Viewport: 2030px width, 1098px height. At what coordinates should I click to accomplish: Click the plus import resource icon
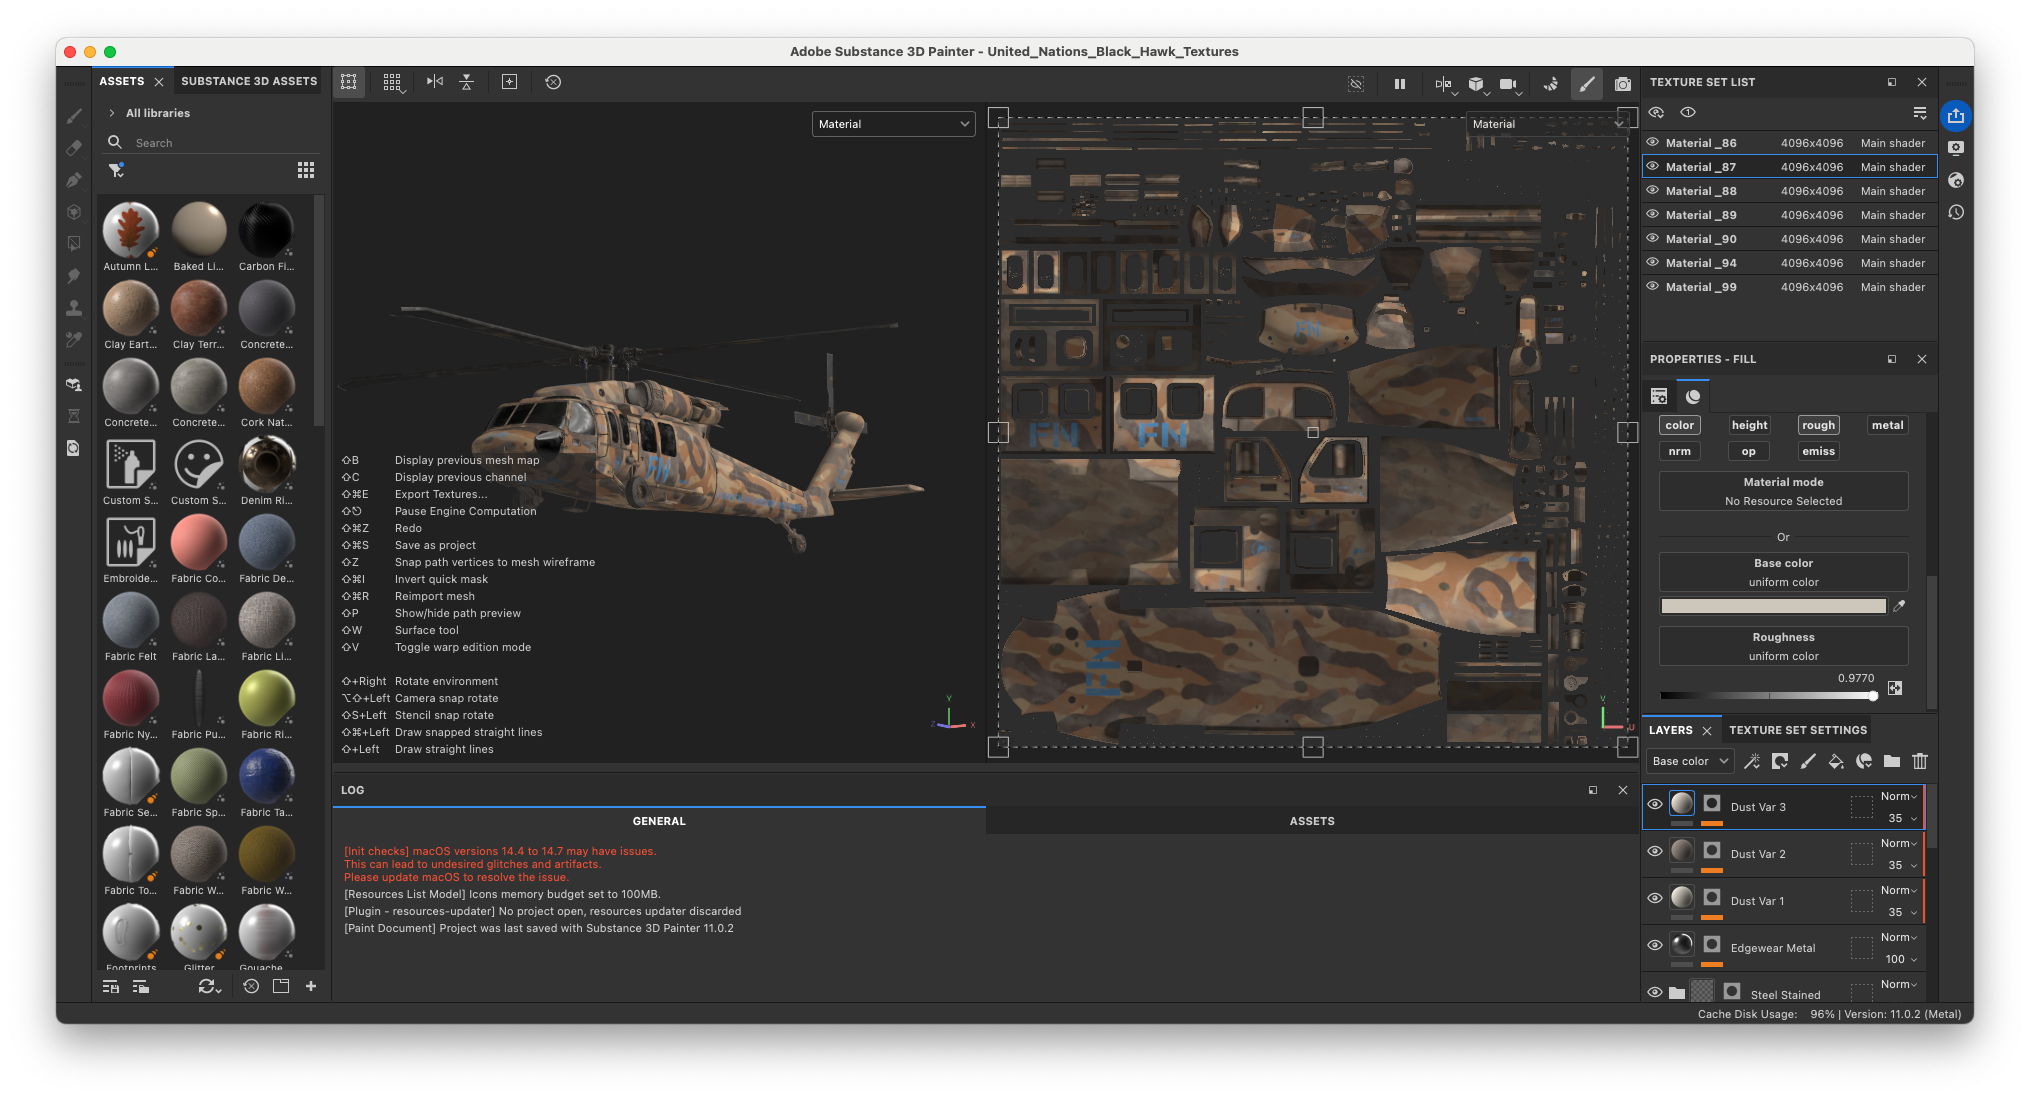tap(311, 986)
